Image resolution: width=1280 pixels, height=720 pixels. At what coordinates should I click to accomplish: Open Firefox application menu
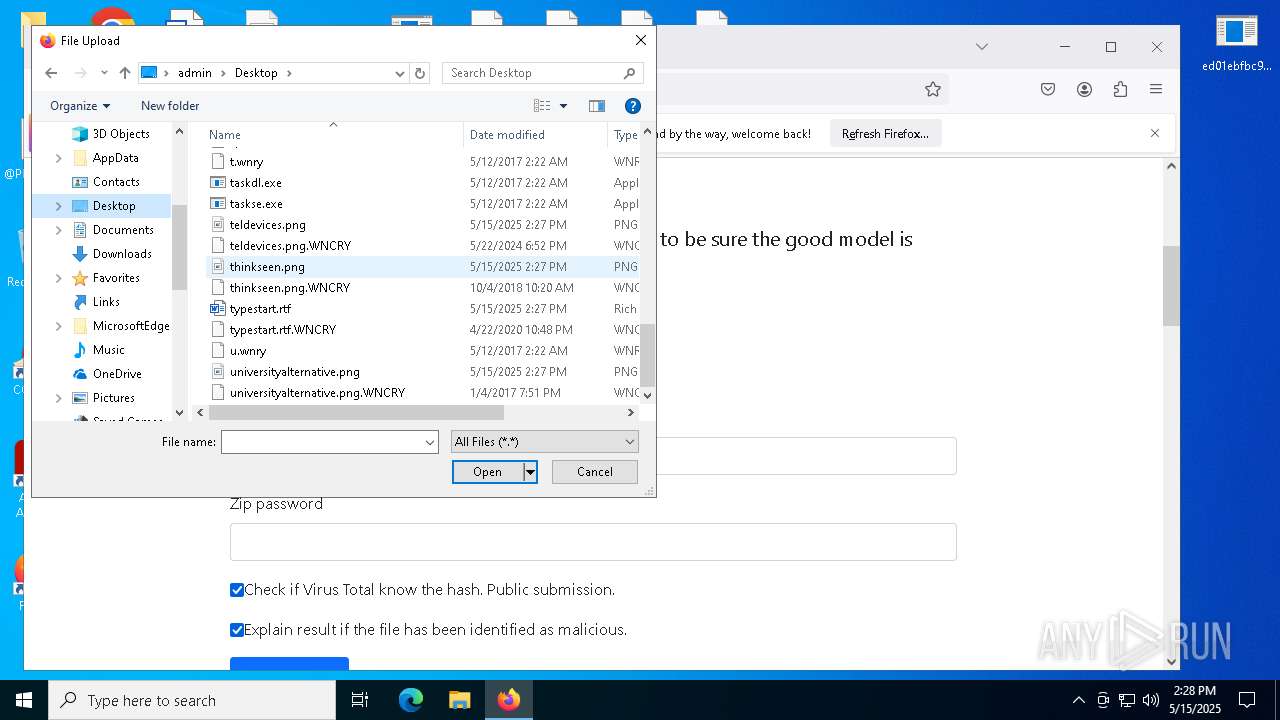(x=1156, y=89)
